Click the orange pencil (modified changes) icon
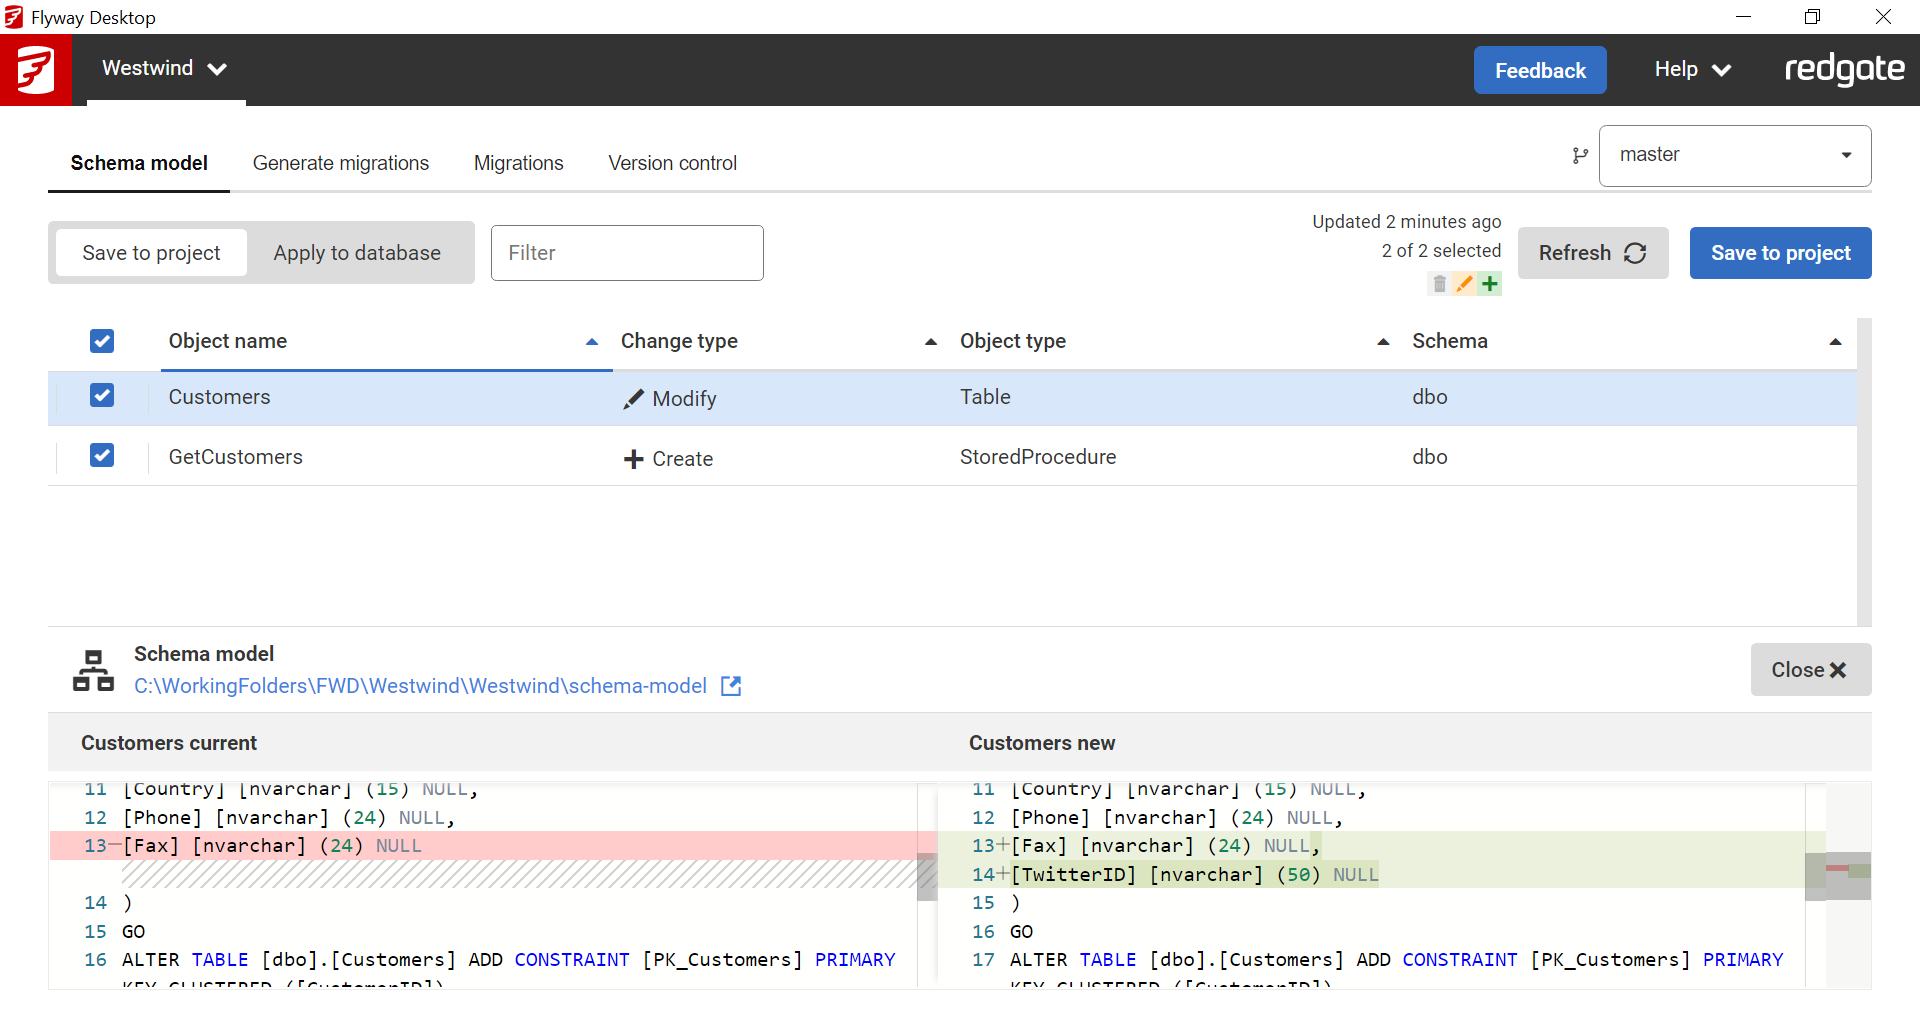This screenshot has width=1920, height=1020. pos(1464,284)
